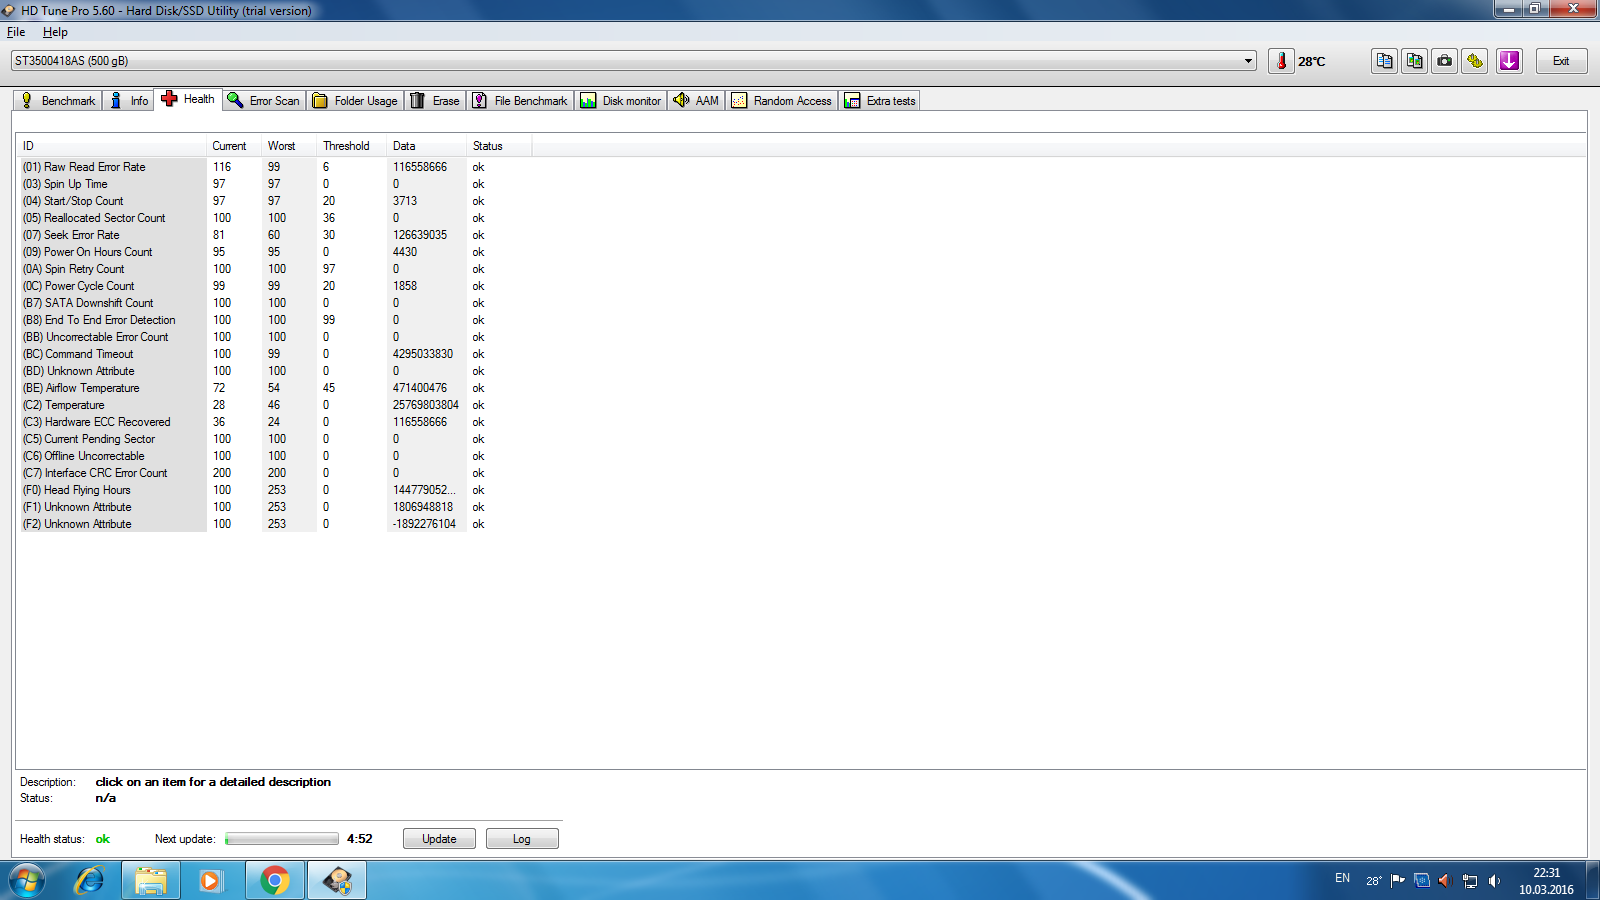Viewport: 1600px width, 900px height.
Task: Sort by the Worst column header
Action: pos(289,146)
